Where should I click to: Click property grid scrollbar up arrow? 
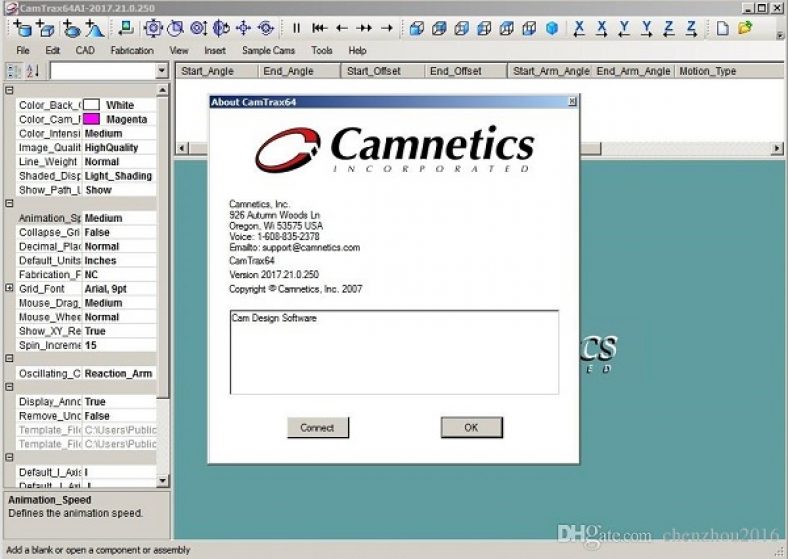tap(162, 90)
